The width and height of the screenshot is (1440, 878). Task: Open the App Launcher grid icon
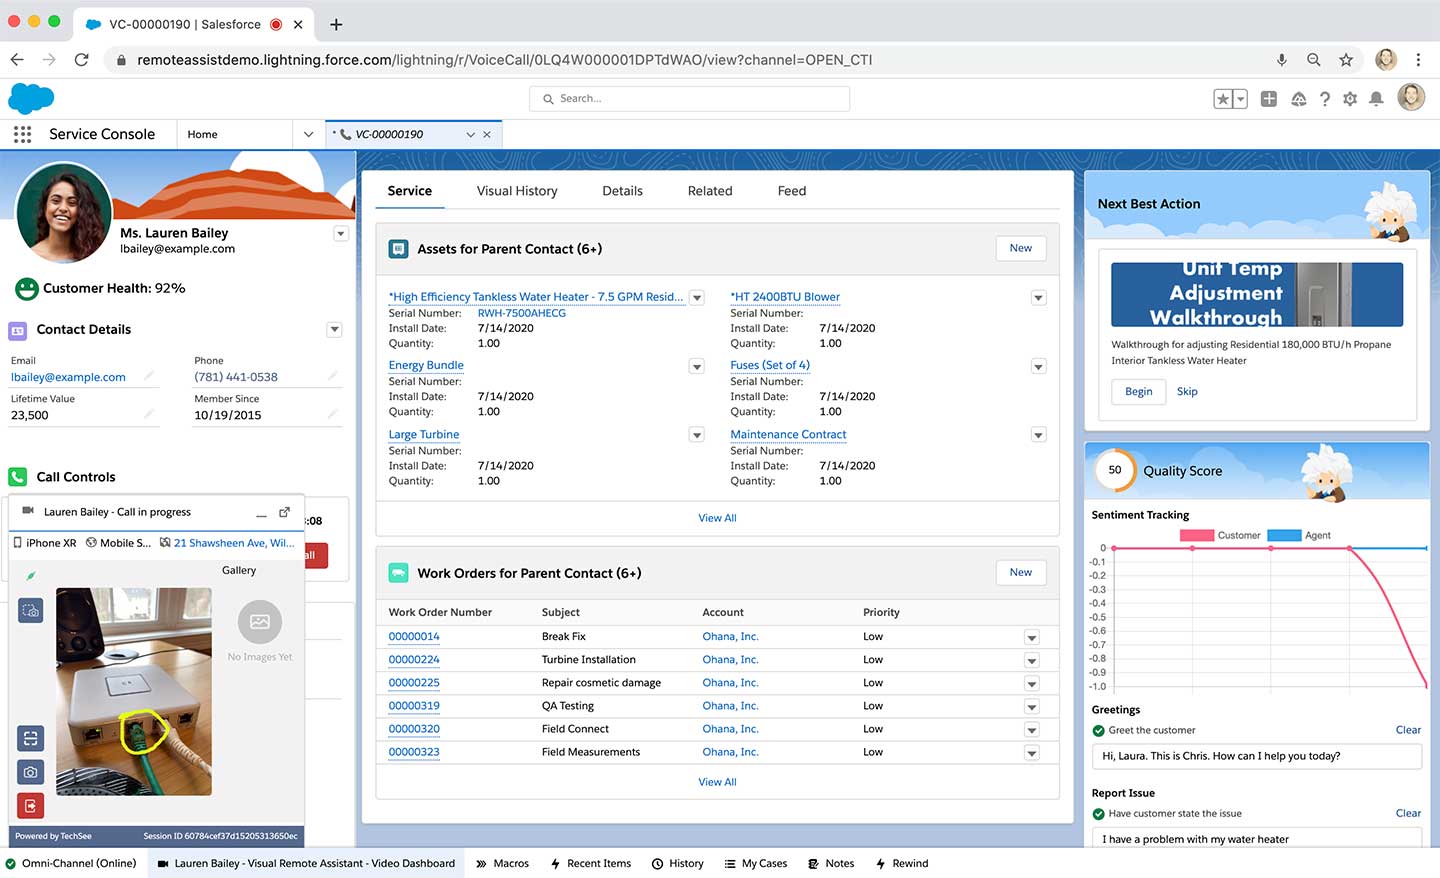pyautogui.click(x=22, y=134)
